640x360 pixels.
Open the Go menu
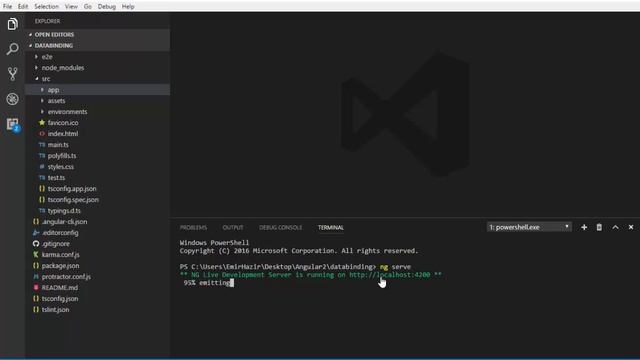point(88,7)
